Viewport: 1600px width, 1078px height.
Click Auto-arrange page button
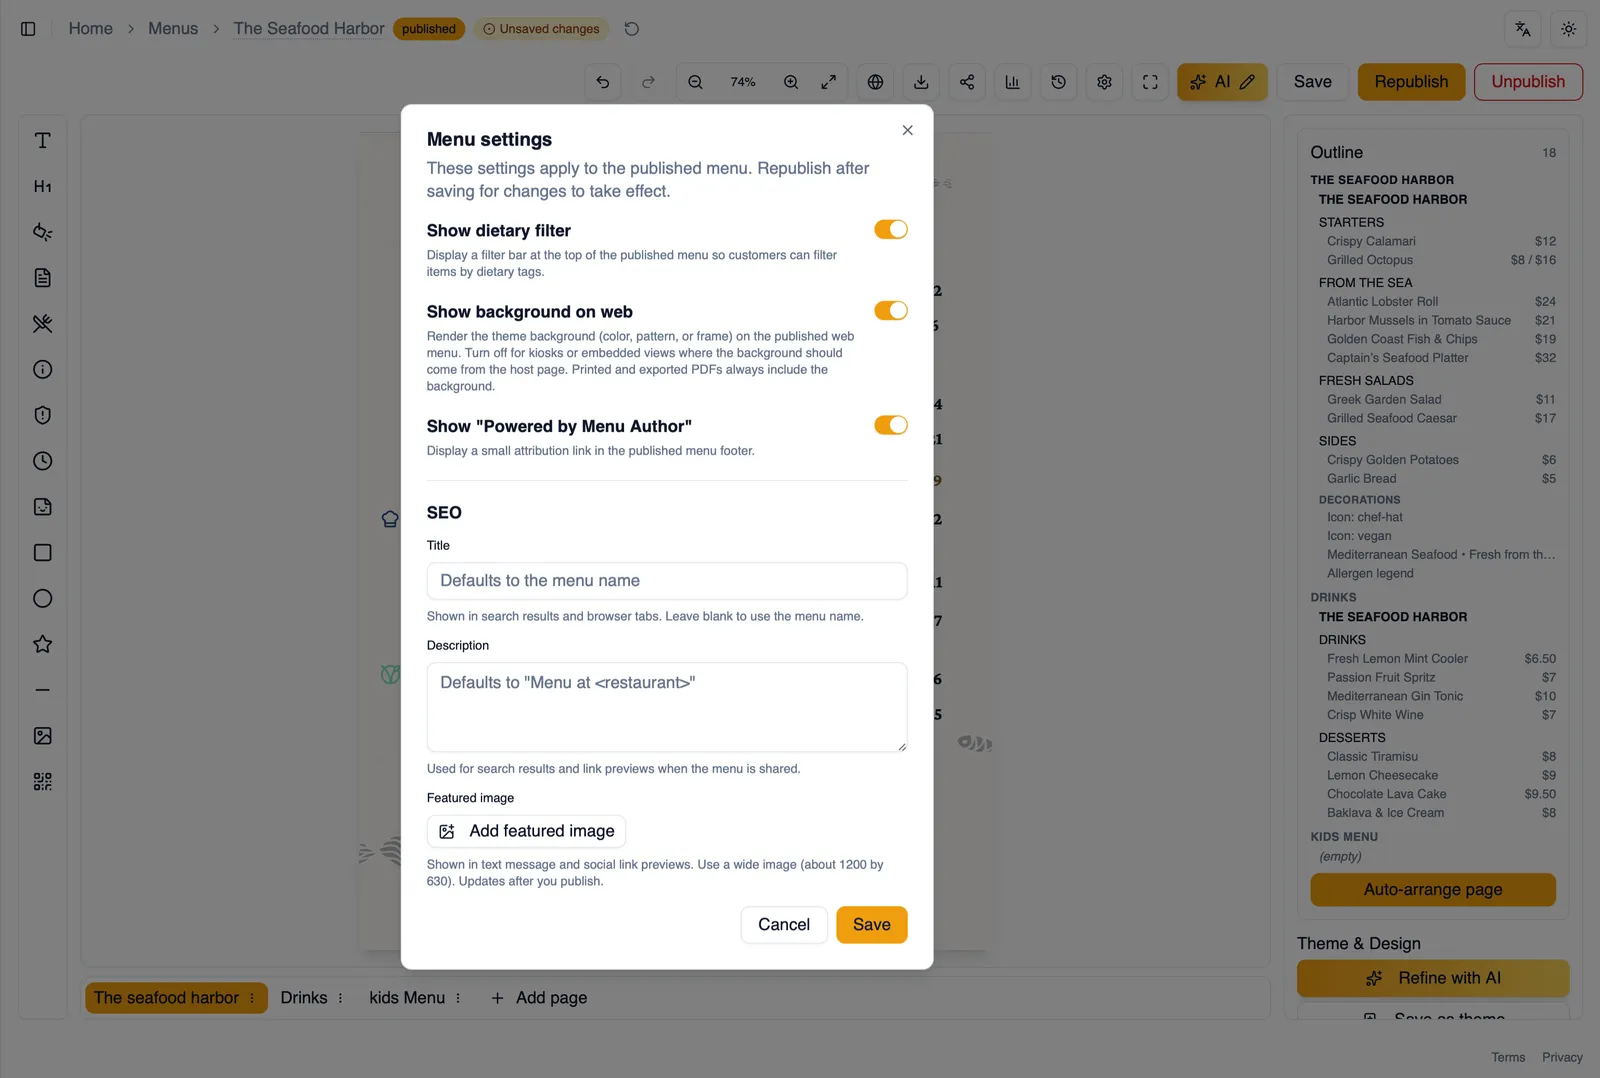click(1433, 890)
